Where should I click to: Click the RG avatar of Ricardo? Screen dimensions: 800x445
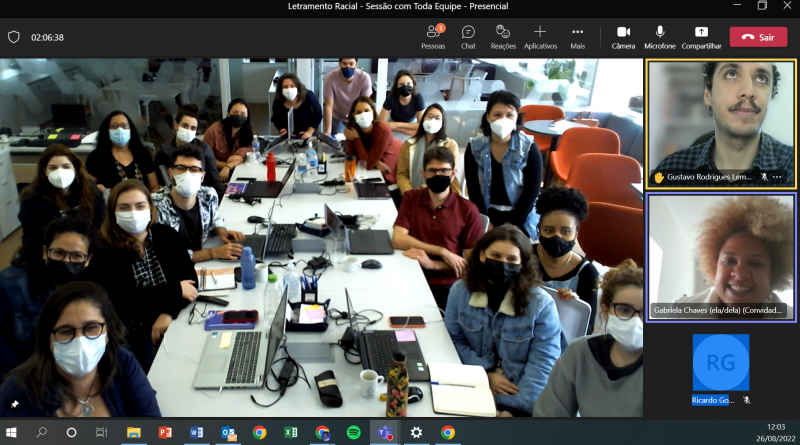720,361
